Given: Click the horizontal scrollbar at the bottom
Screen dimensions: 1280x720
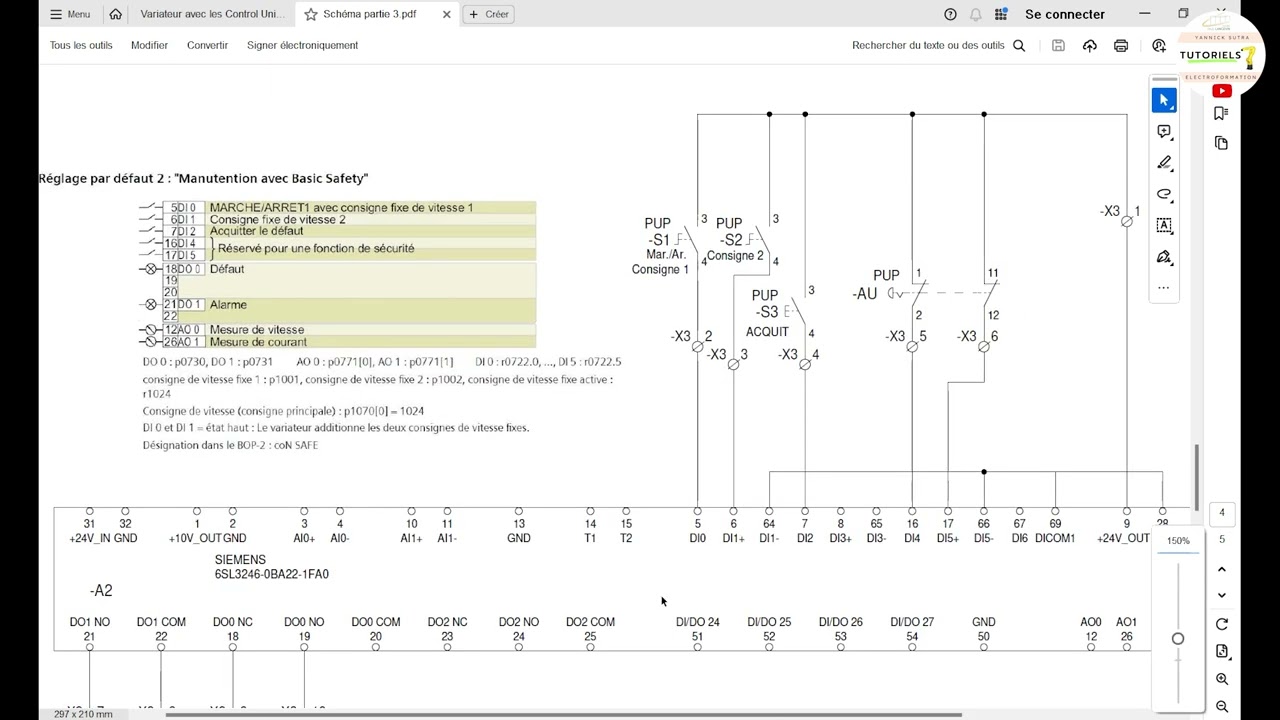Looking at the screenshot, I should [x=563, y=715].
